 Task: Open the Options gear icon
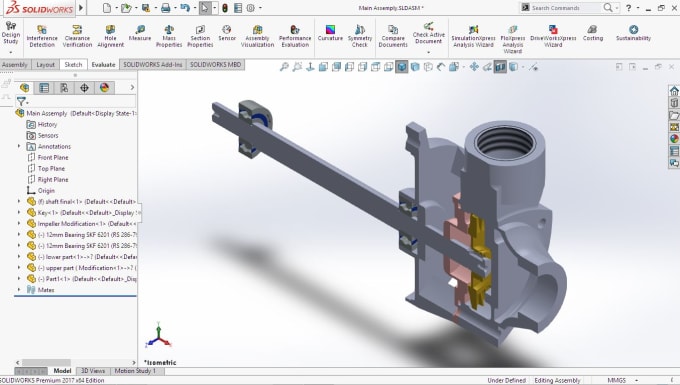(251, 8)
